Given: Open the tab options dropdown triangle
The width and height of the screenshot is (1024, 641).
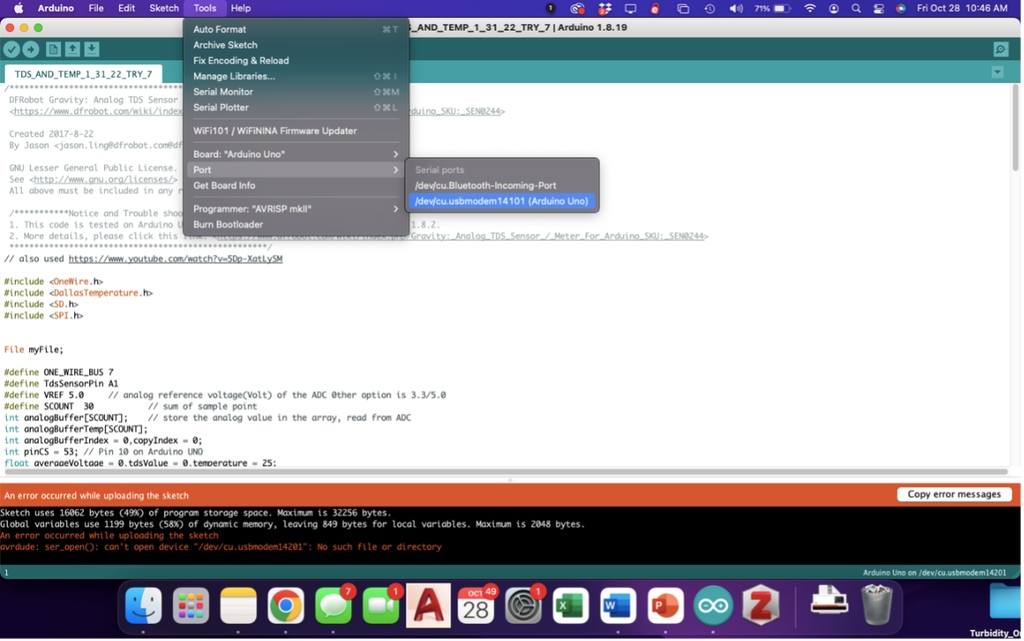Looking at the screenshot, I should [x=997, y=72].
